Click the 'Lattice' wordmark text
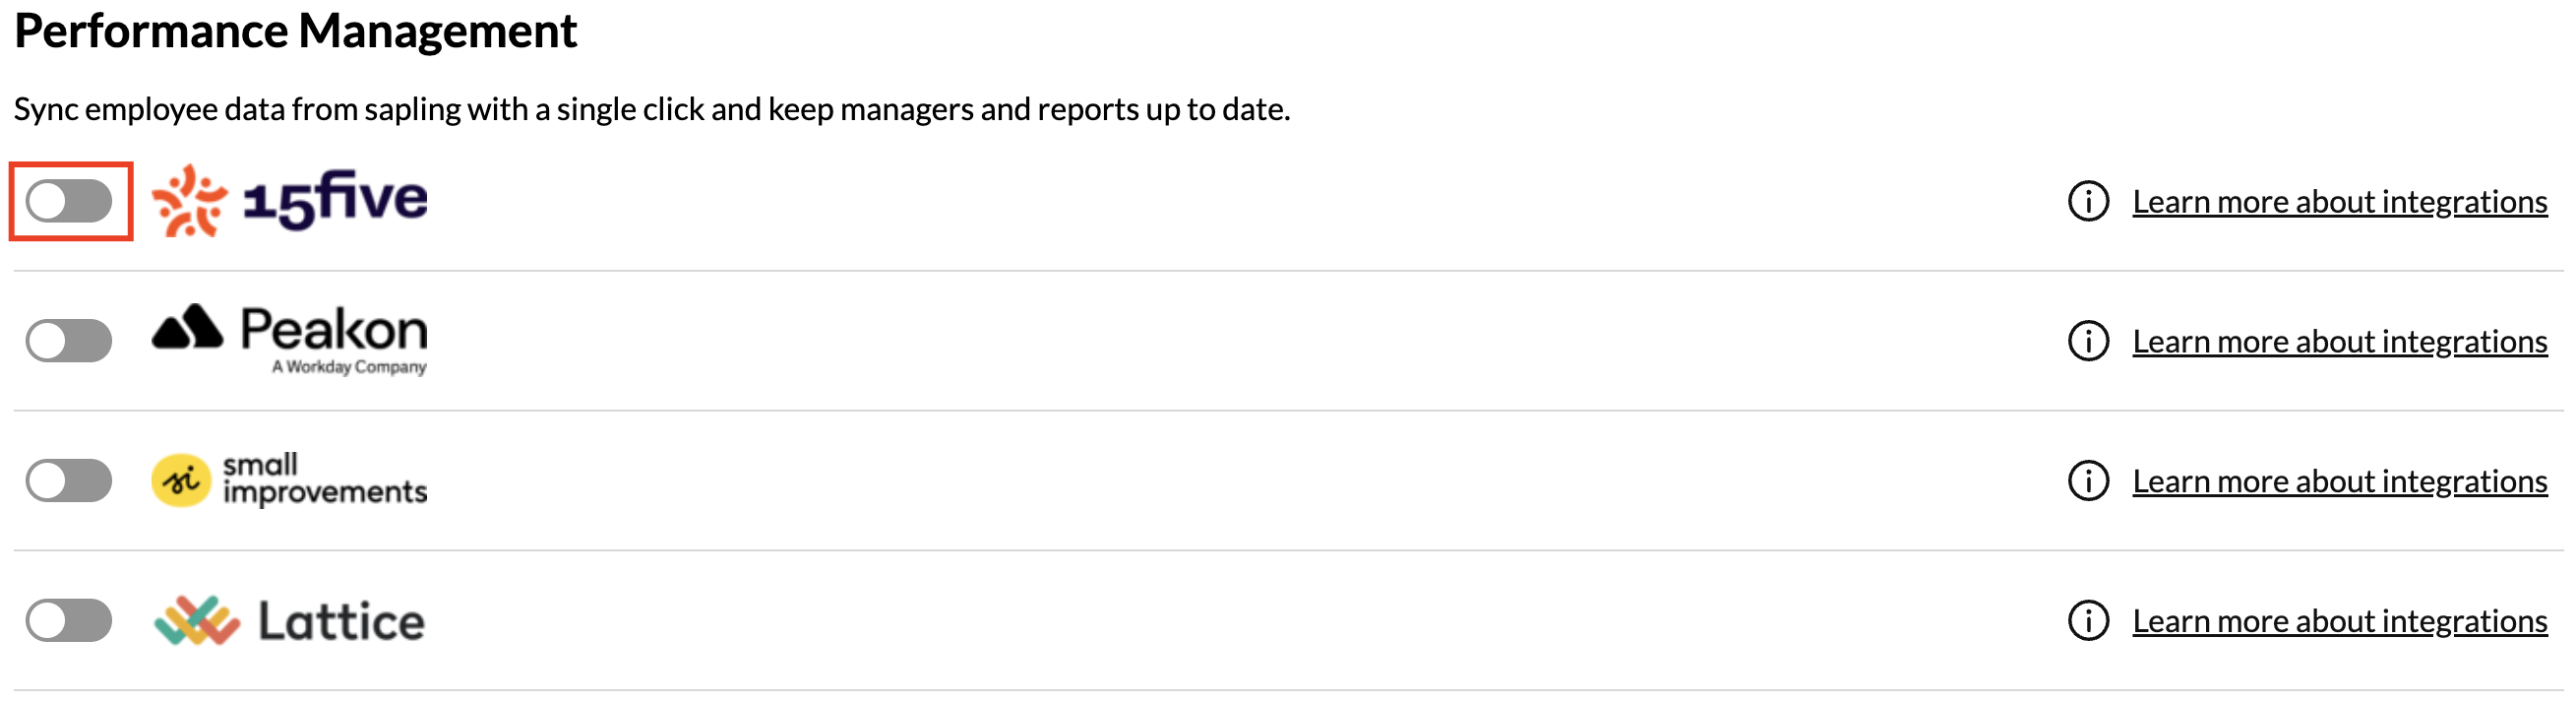The image size is (2576, 703). click(341, 622)
